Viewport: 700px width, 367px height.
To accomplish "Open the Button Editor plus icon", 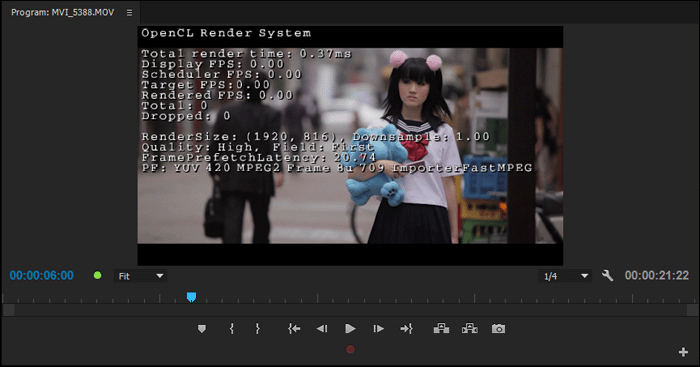I will pos(683,352).
